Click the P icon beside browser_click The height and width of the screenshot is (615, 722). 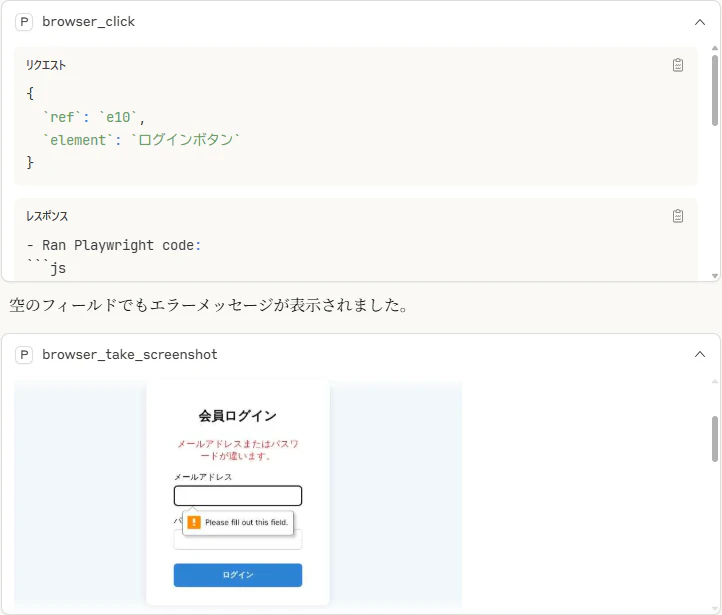[x=24, y=22]
